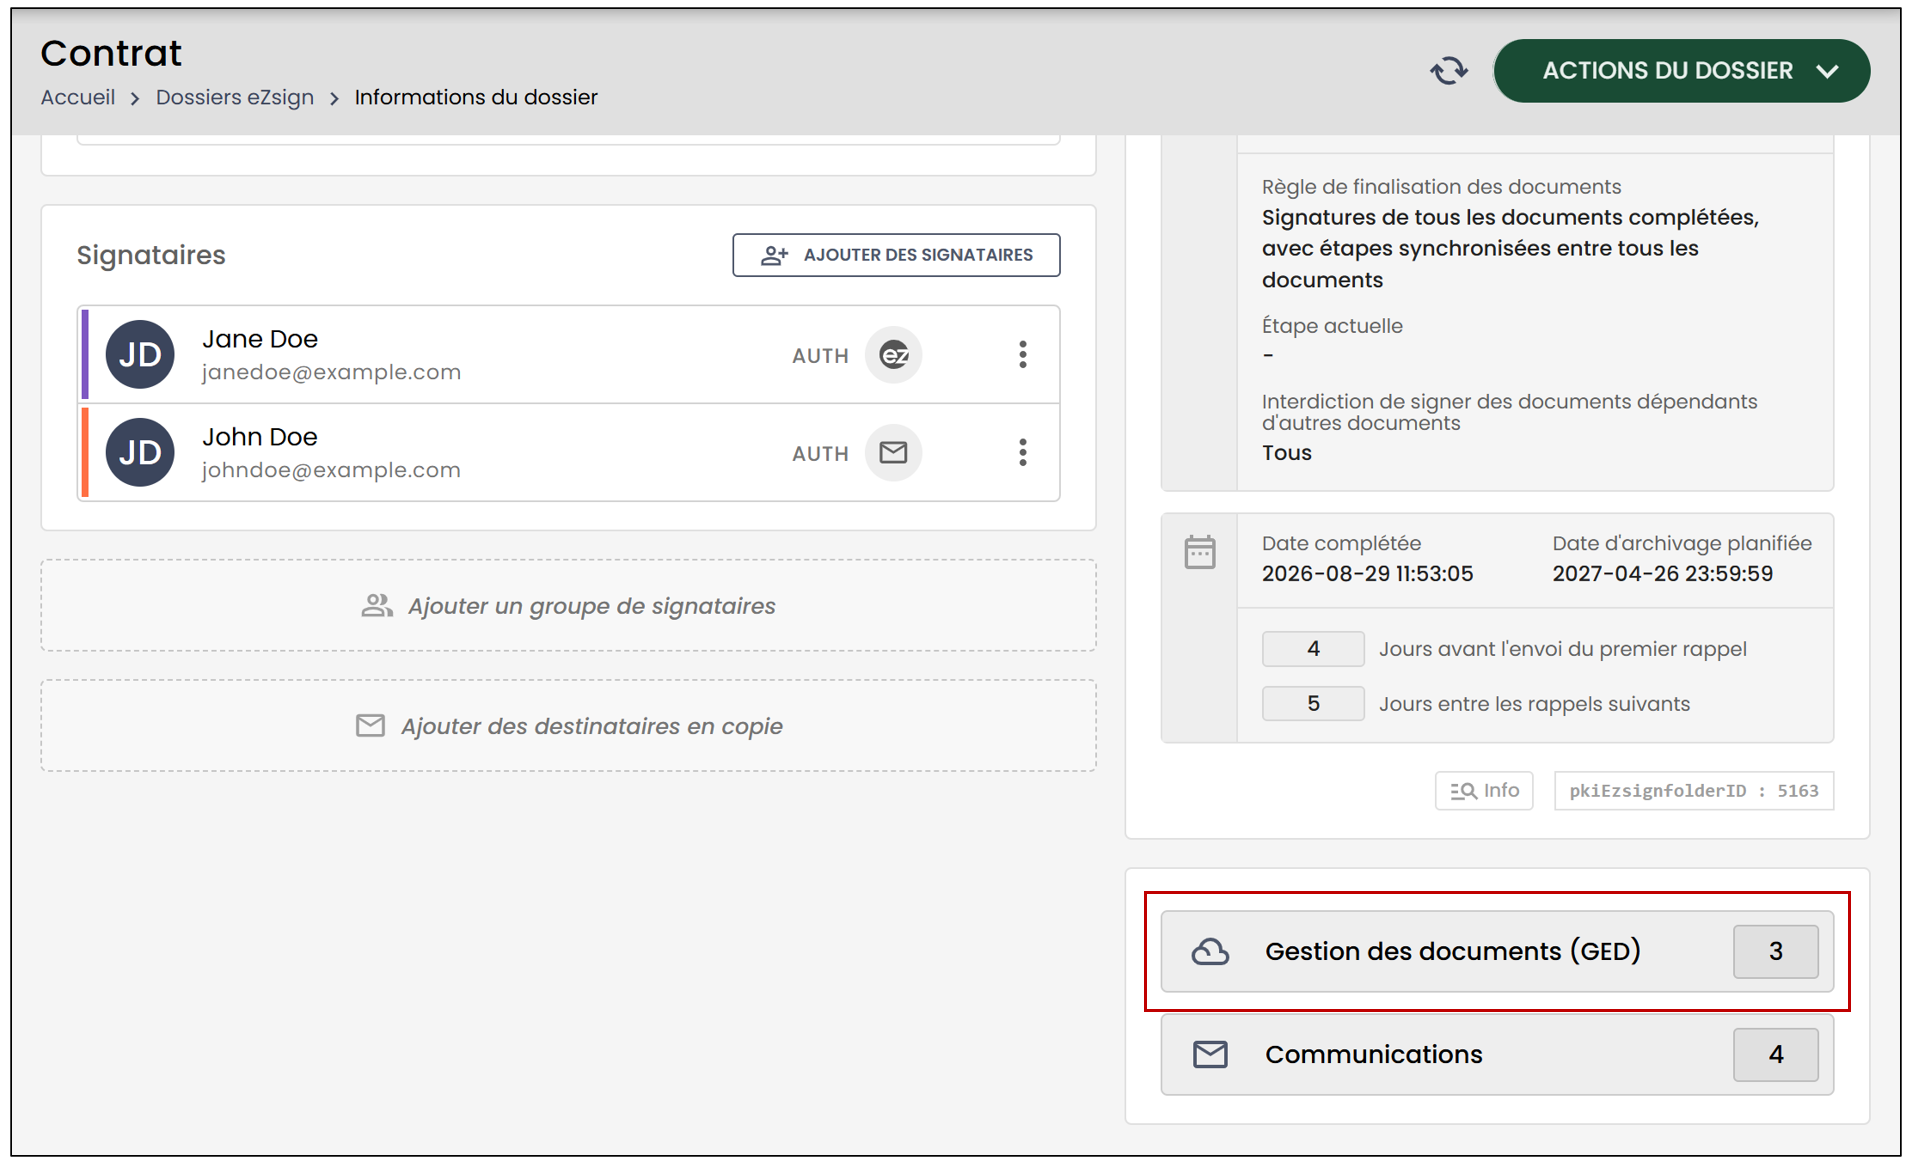Click Ajouter des signataires button
This screenshot has height=1164, width=1910.
click(x=896, y=255)
